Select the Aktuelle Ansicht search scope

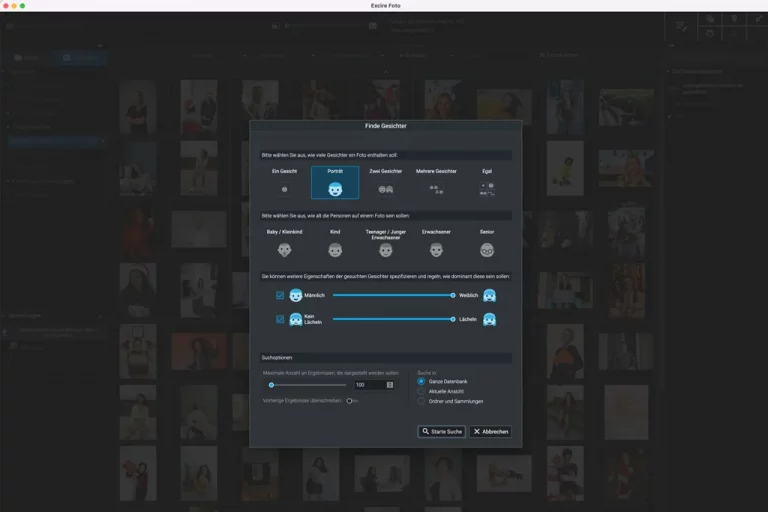click(x=421, y=391)
